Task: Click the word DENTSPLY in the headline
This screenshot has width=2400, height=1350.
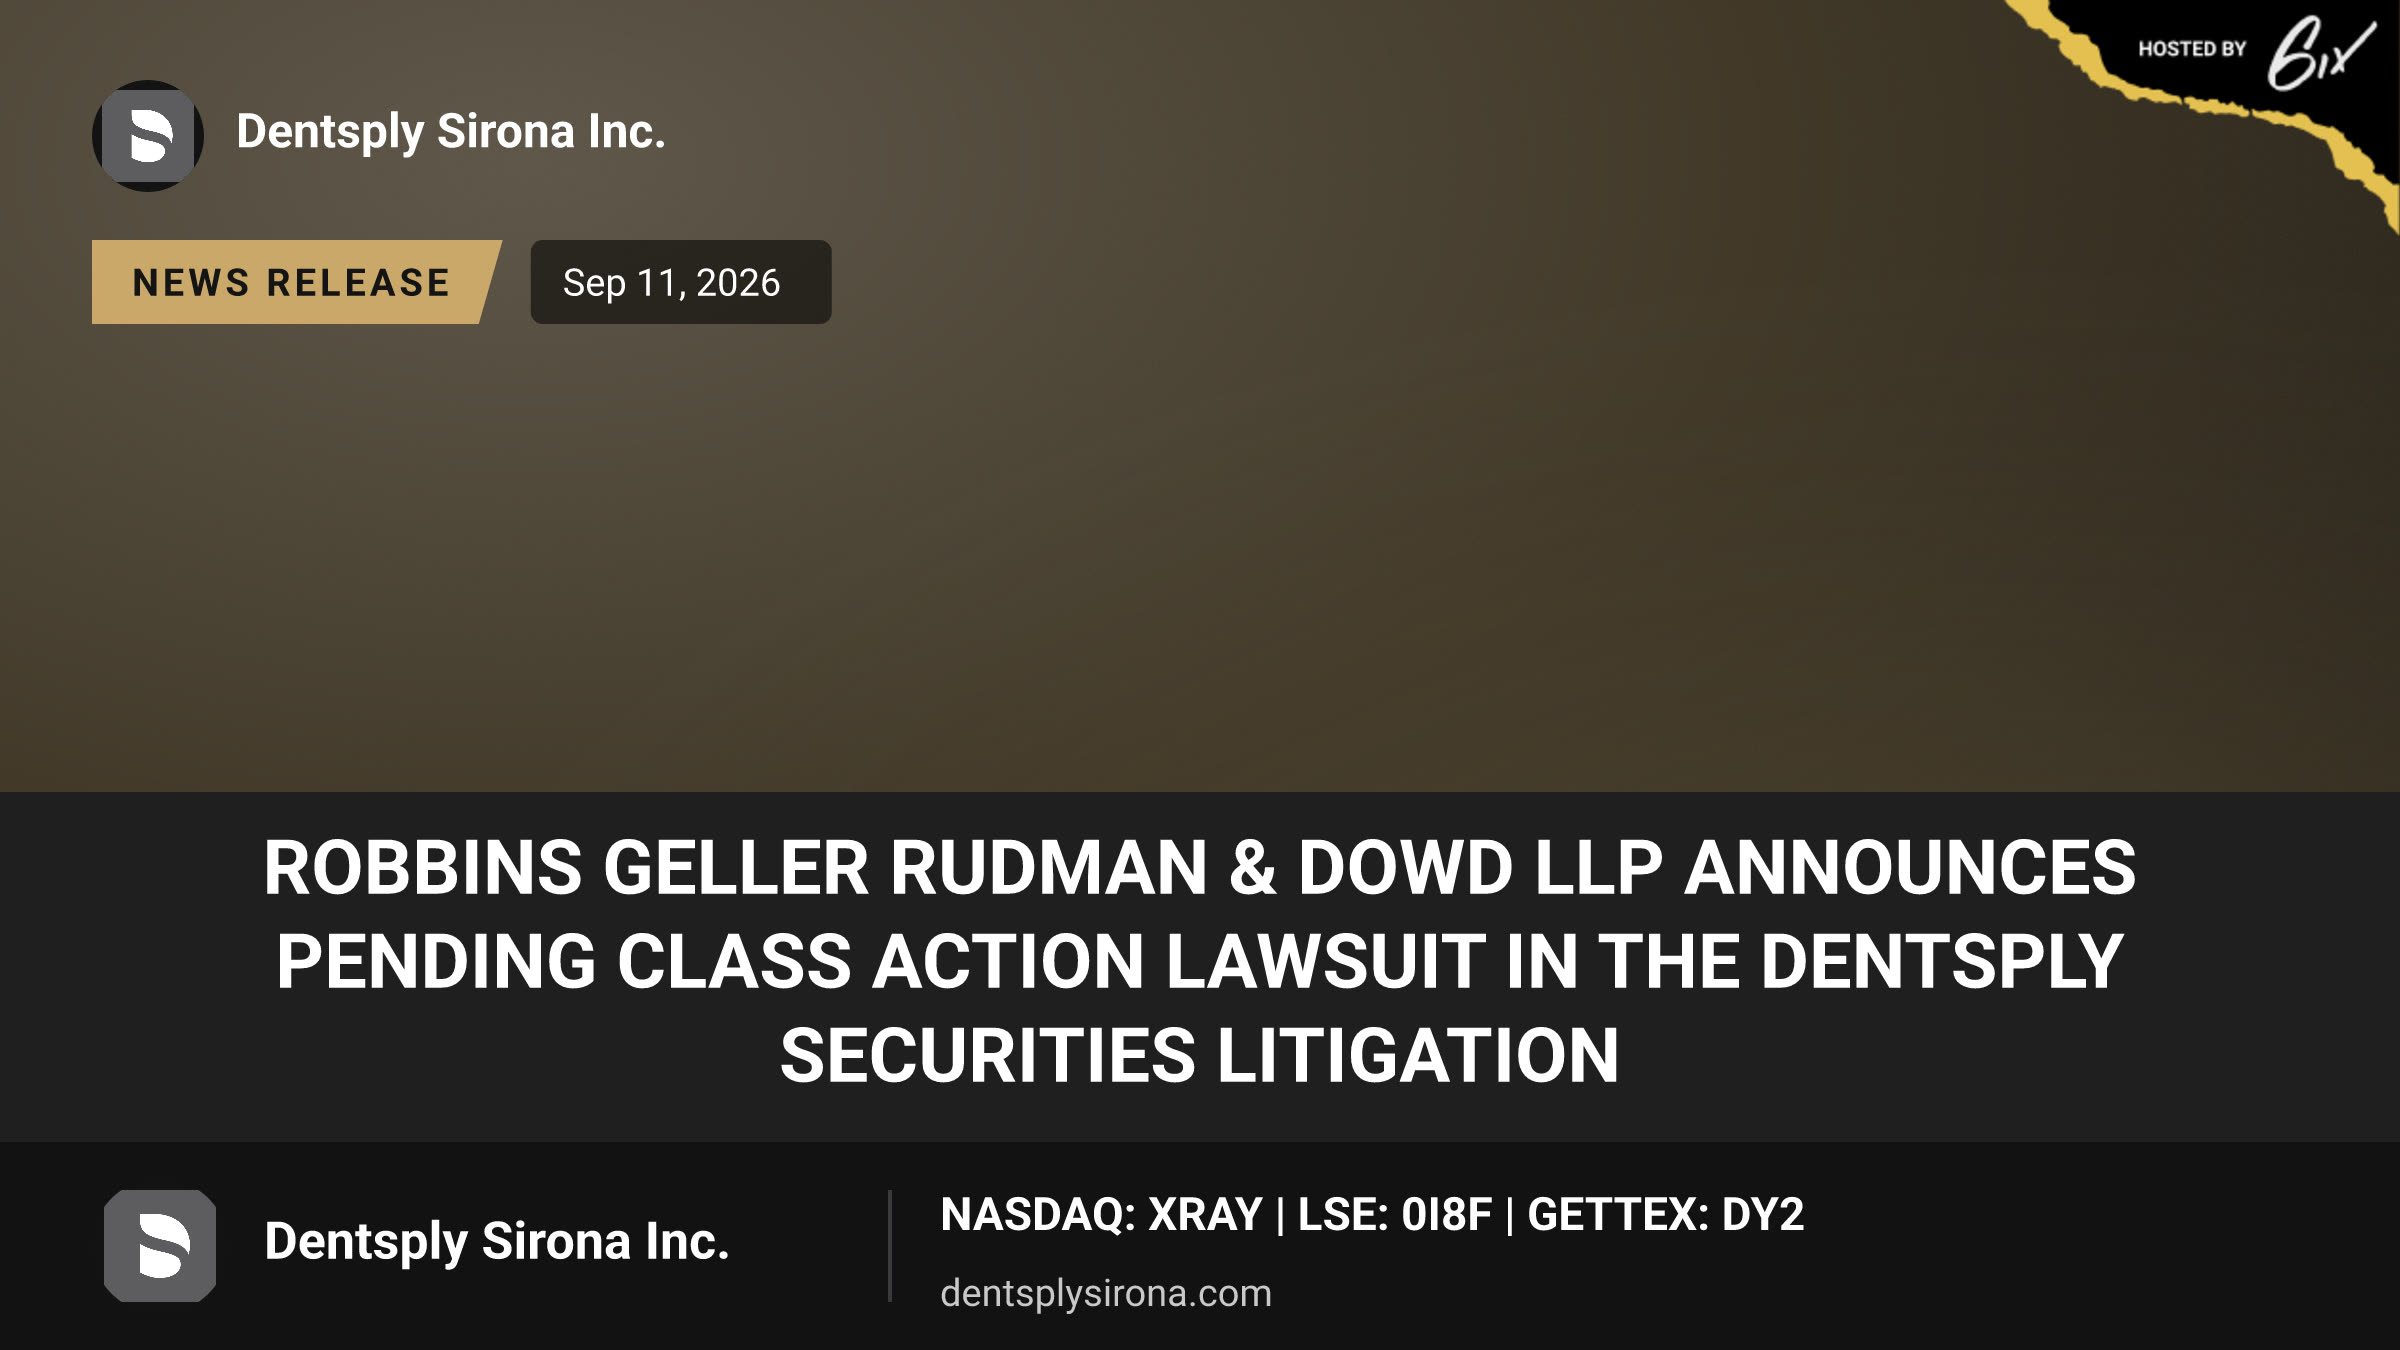Action: pos(1942,962)
